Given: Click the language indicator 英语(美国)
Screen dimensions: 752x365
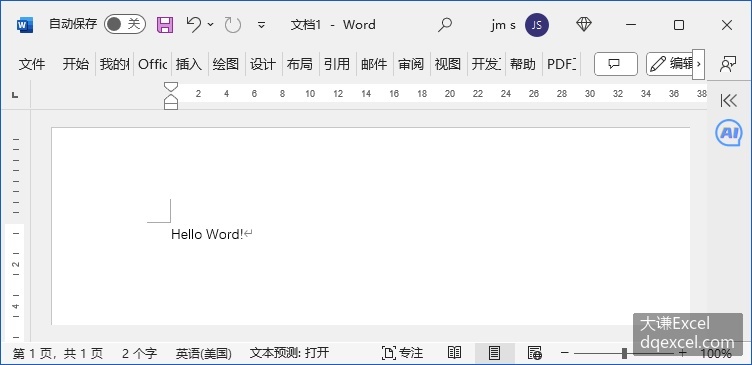Looking at the screenshot, I should click(203, 353).
